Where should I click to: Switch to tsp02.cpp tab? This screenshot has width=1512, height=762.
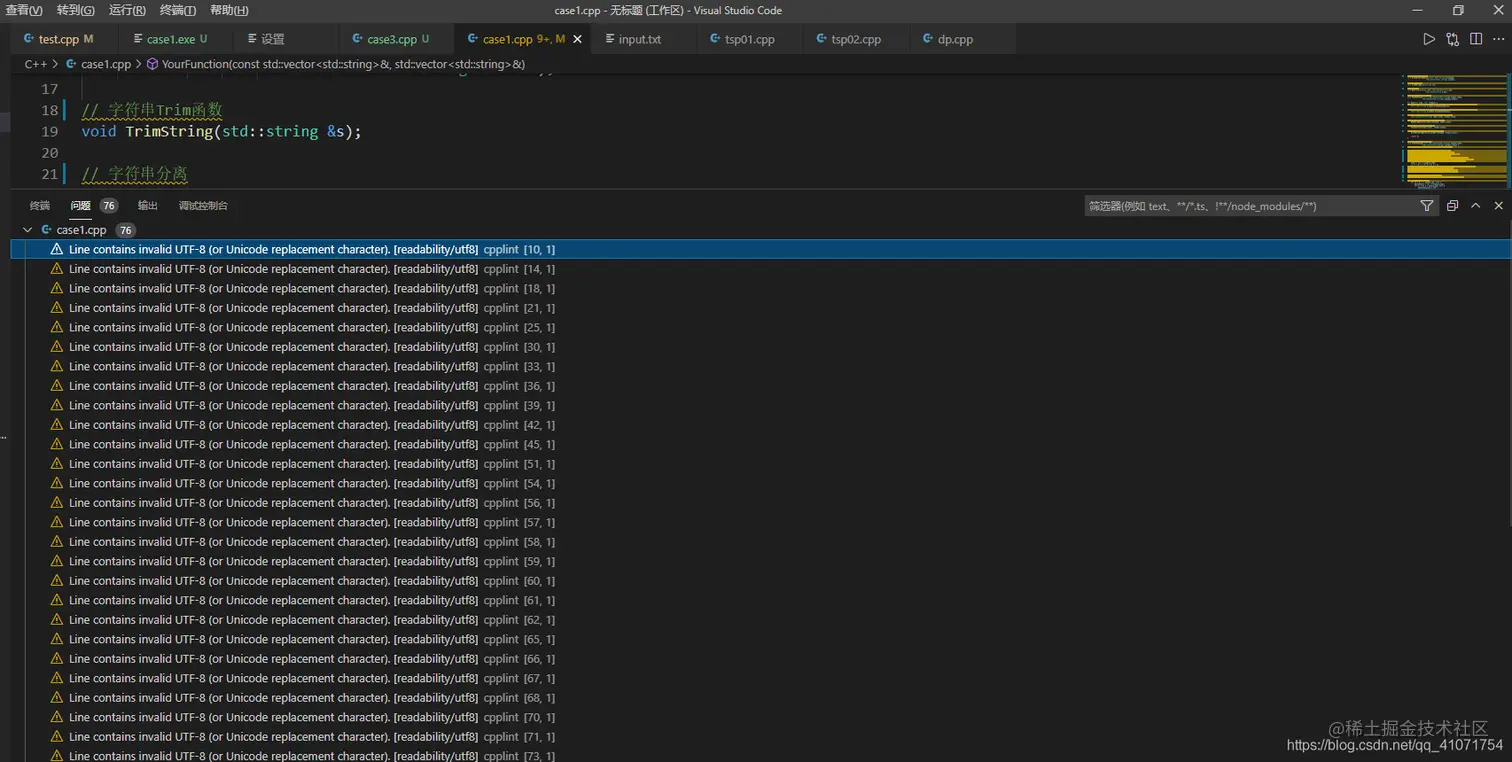coord(856,39)
